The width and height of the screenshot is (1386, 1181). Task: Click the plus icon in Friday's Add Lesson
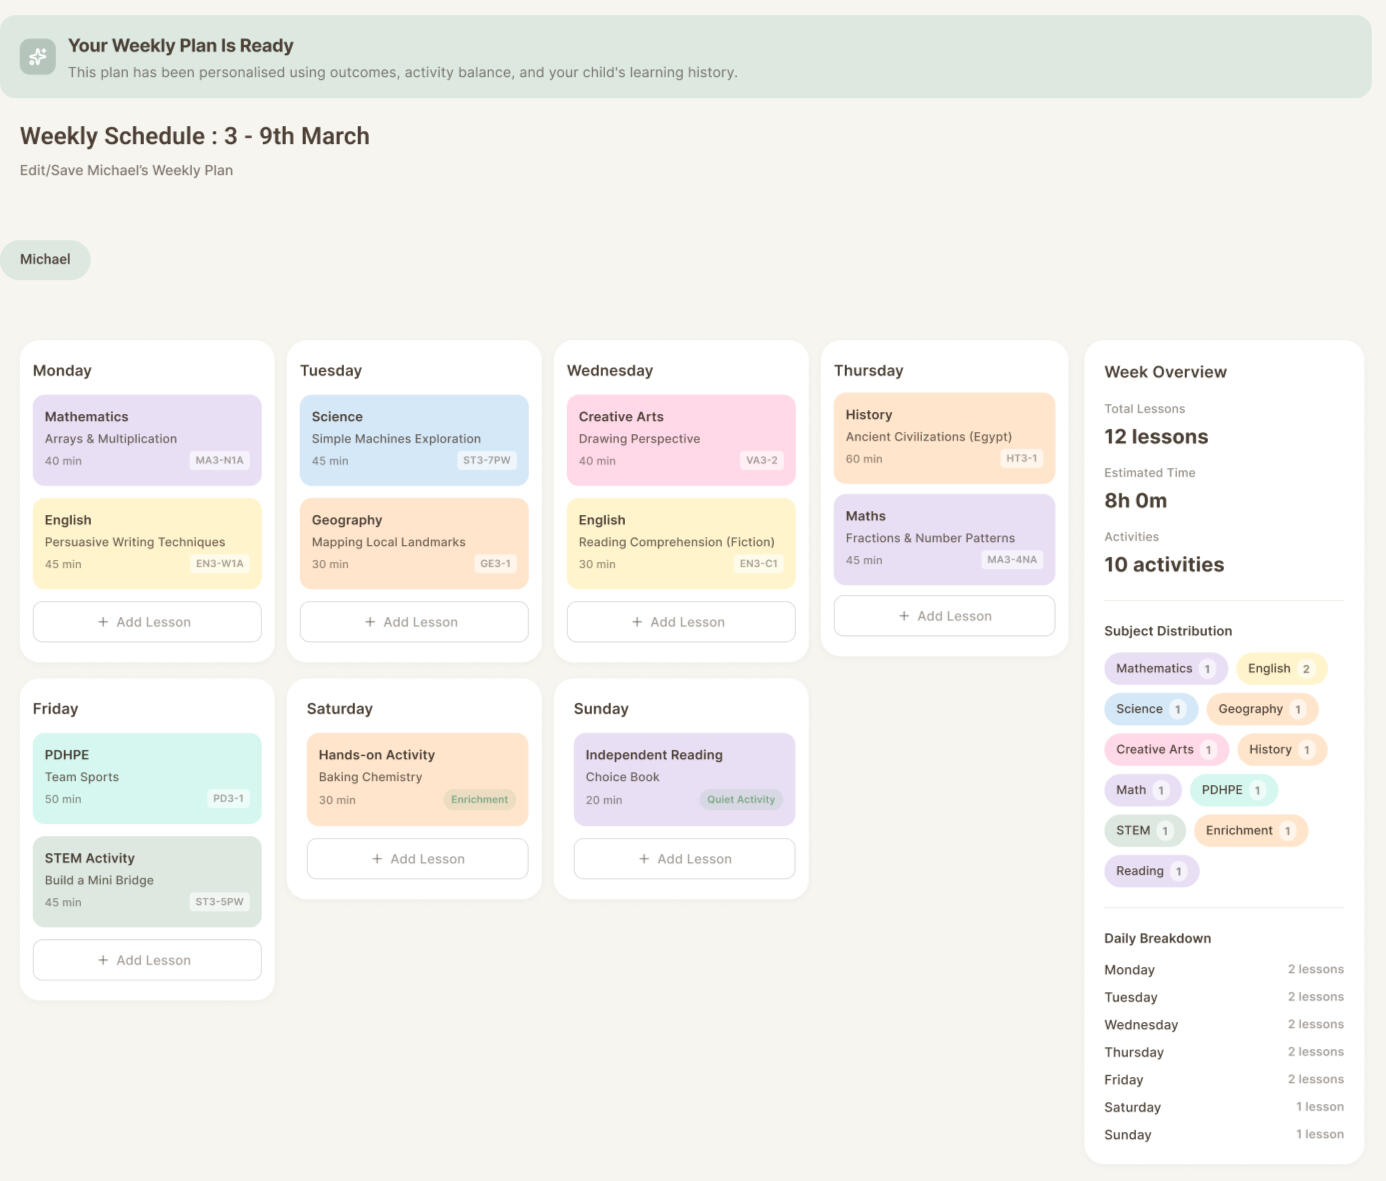click(103, 960)
